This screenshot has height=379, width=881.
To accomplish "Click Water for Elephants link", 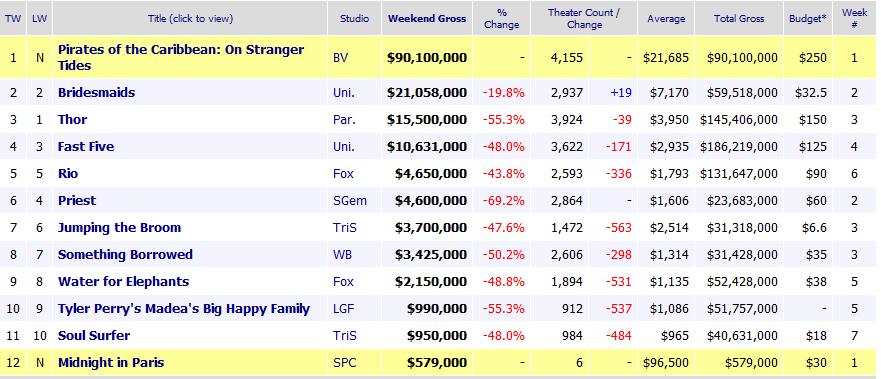I will click(123, 281).
